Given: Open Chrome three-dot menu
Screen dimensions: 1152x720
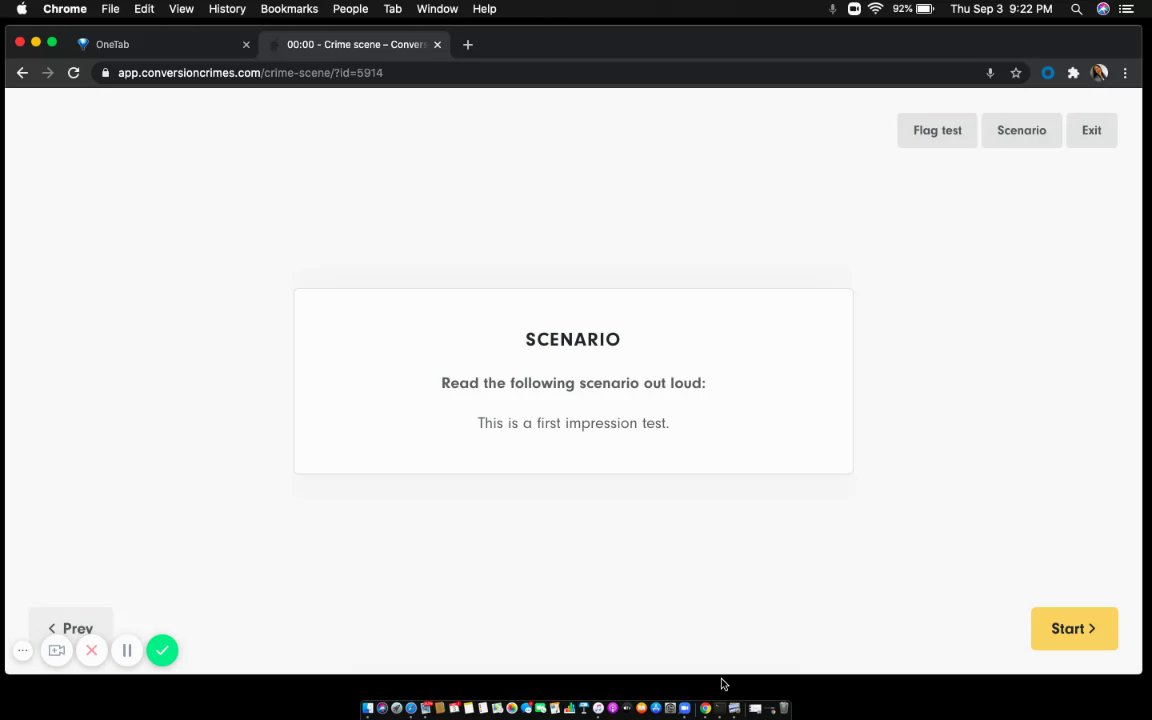Looking at the screenshot, I should tap(1125, 73).
